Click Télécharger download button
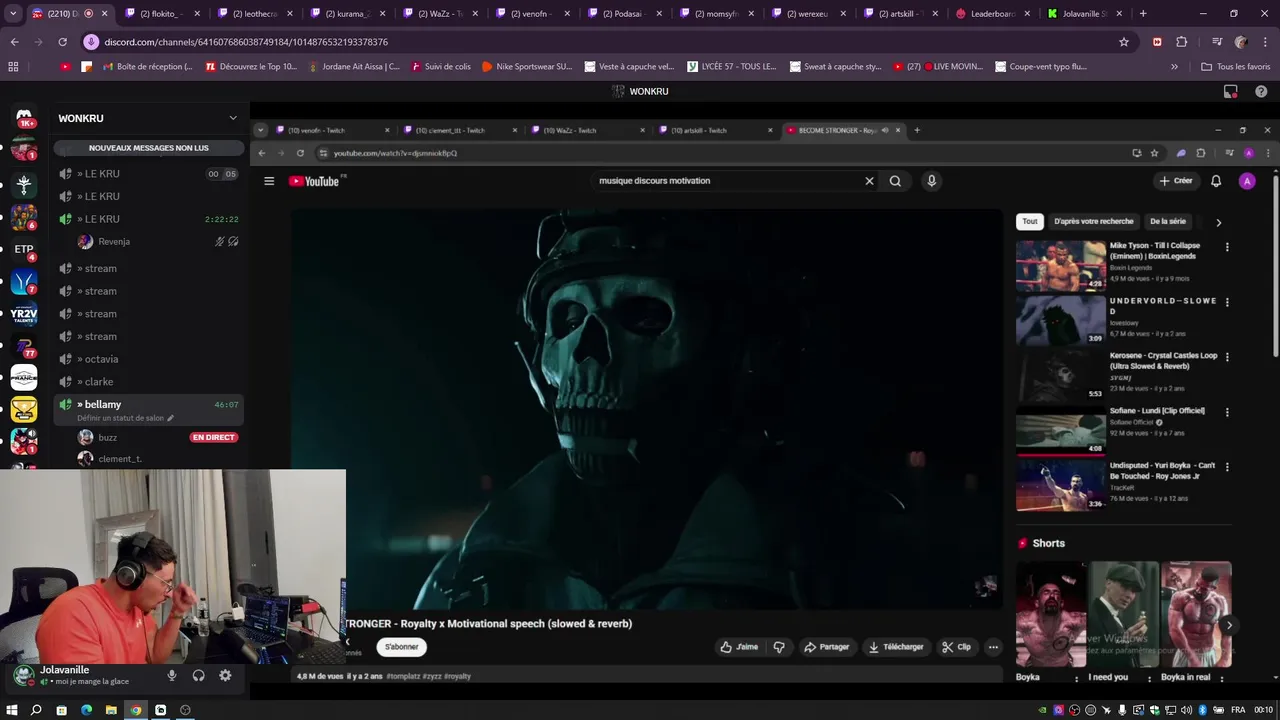The image size is (1280, 720). [896, 647]
